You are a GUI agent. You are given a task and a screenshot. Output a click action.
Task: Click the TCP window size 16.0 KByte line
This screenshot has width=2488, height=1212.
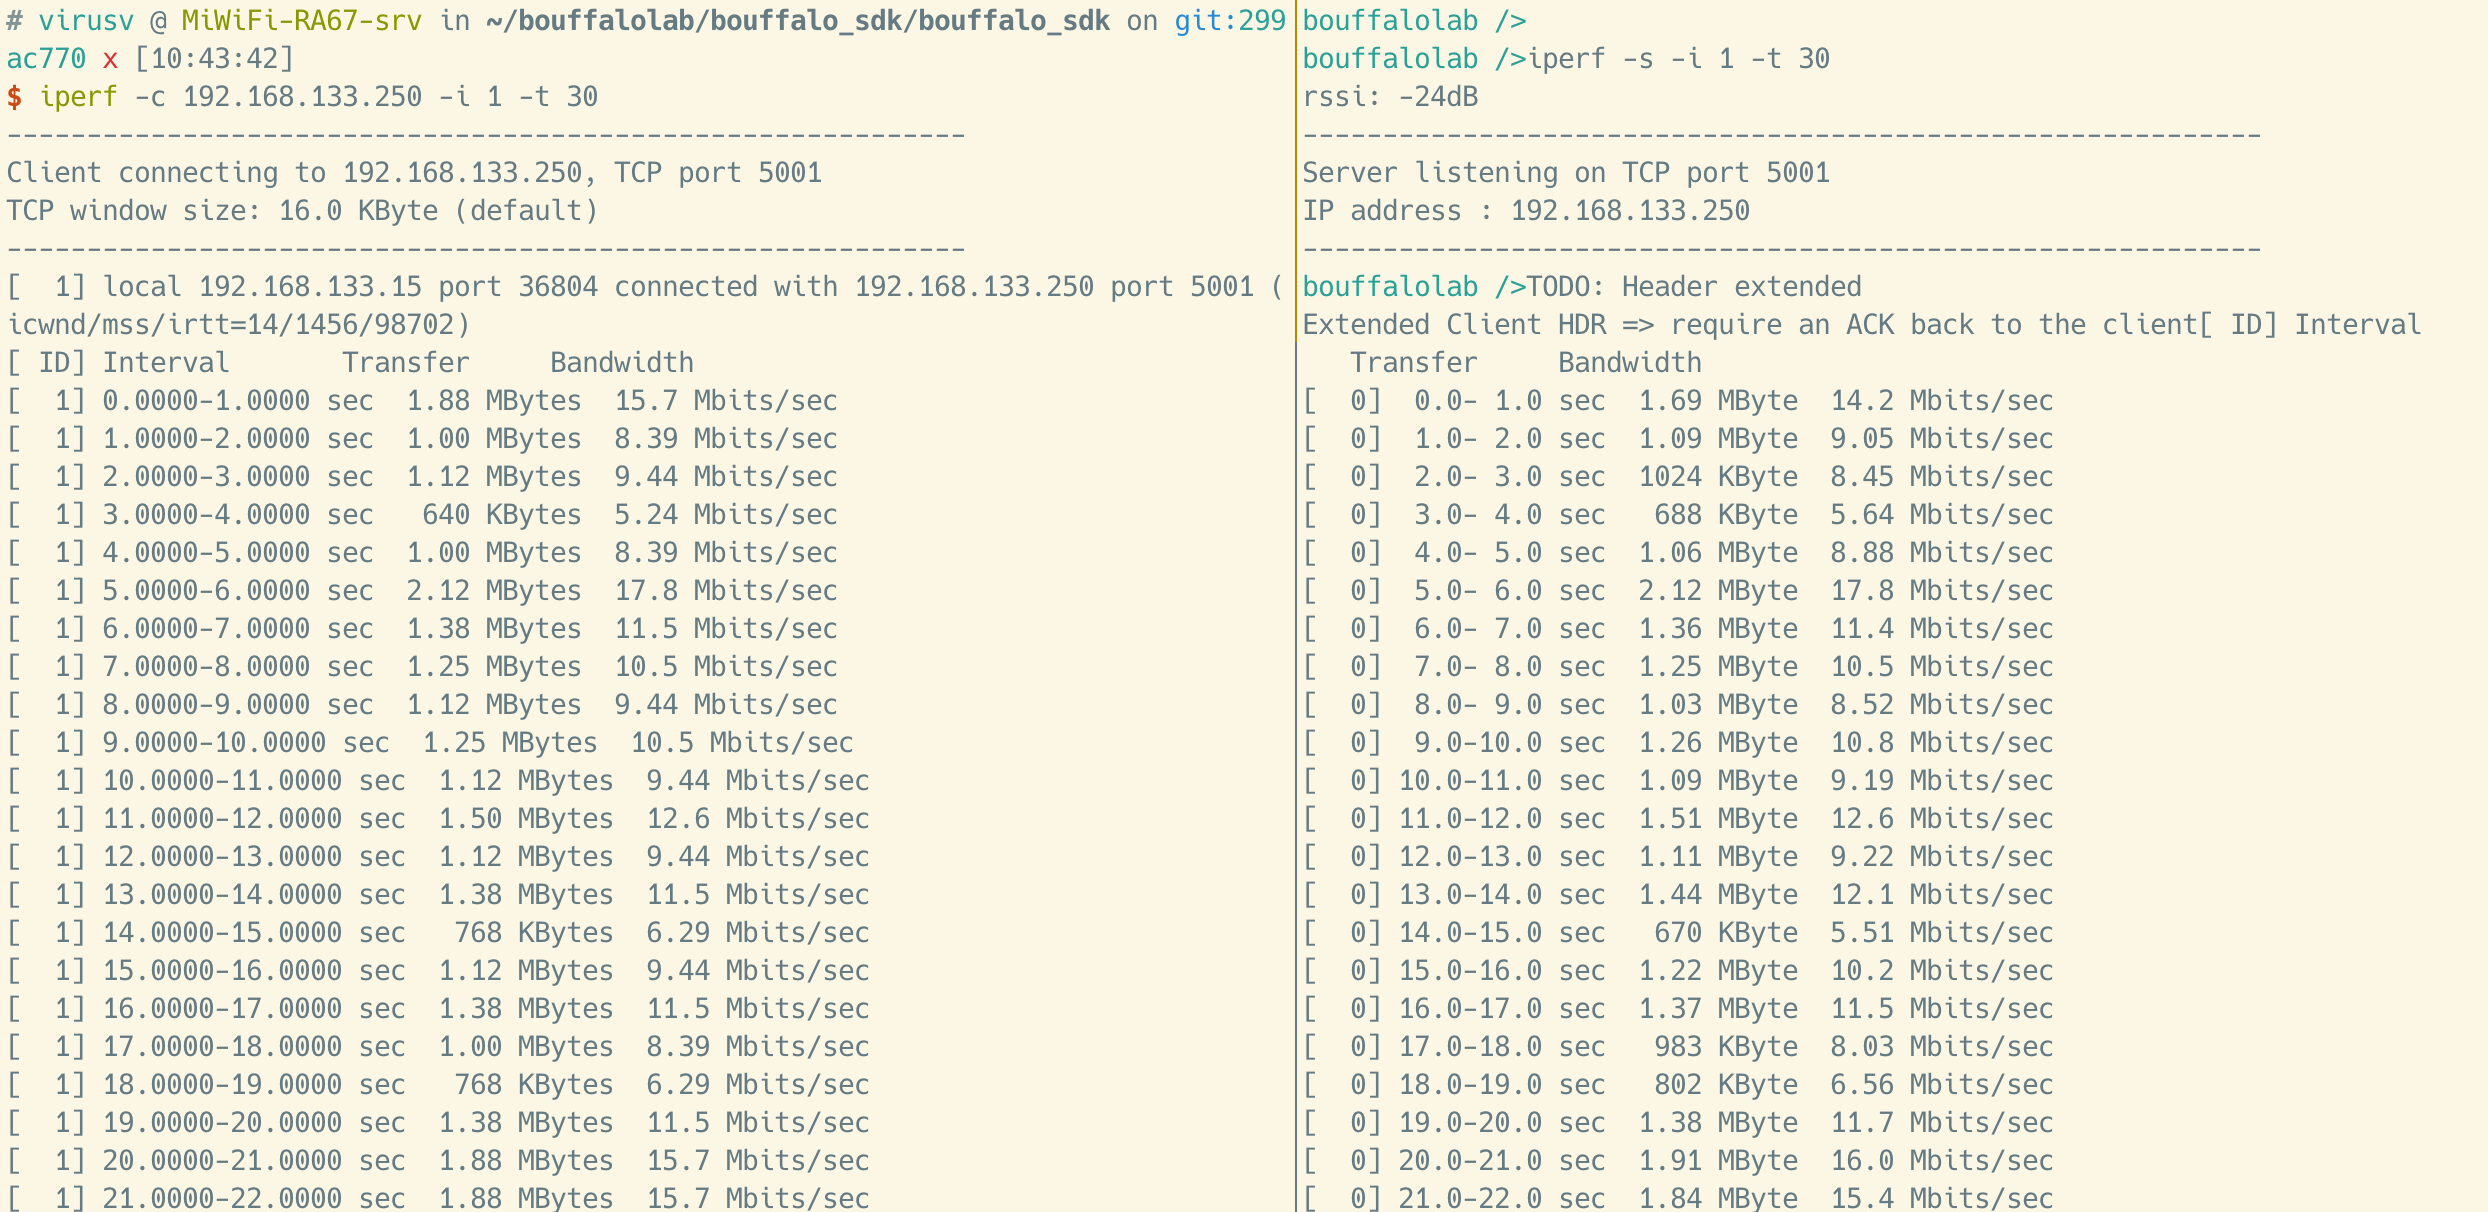pyautogui.click(x=302, y=211)
